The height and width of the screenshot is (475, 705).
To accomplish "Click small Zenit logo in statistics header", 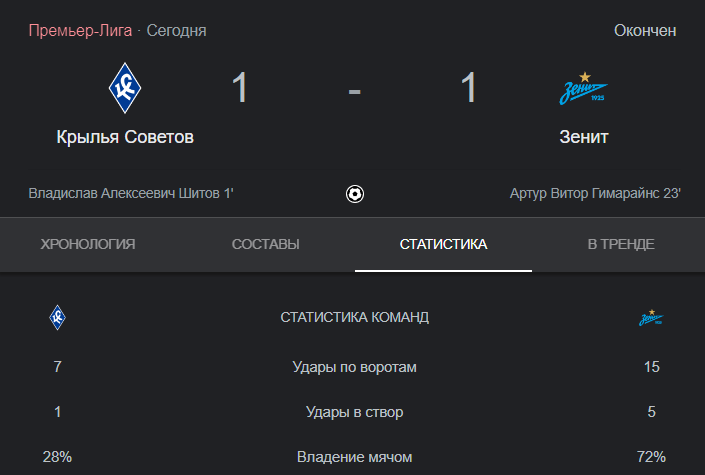I will coord(651,318).
